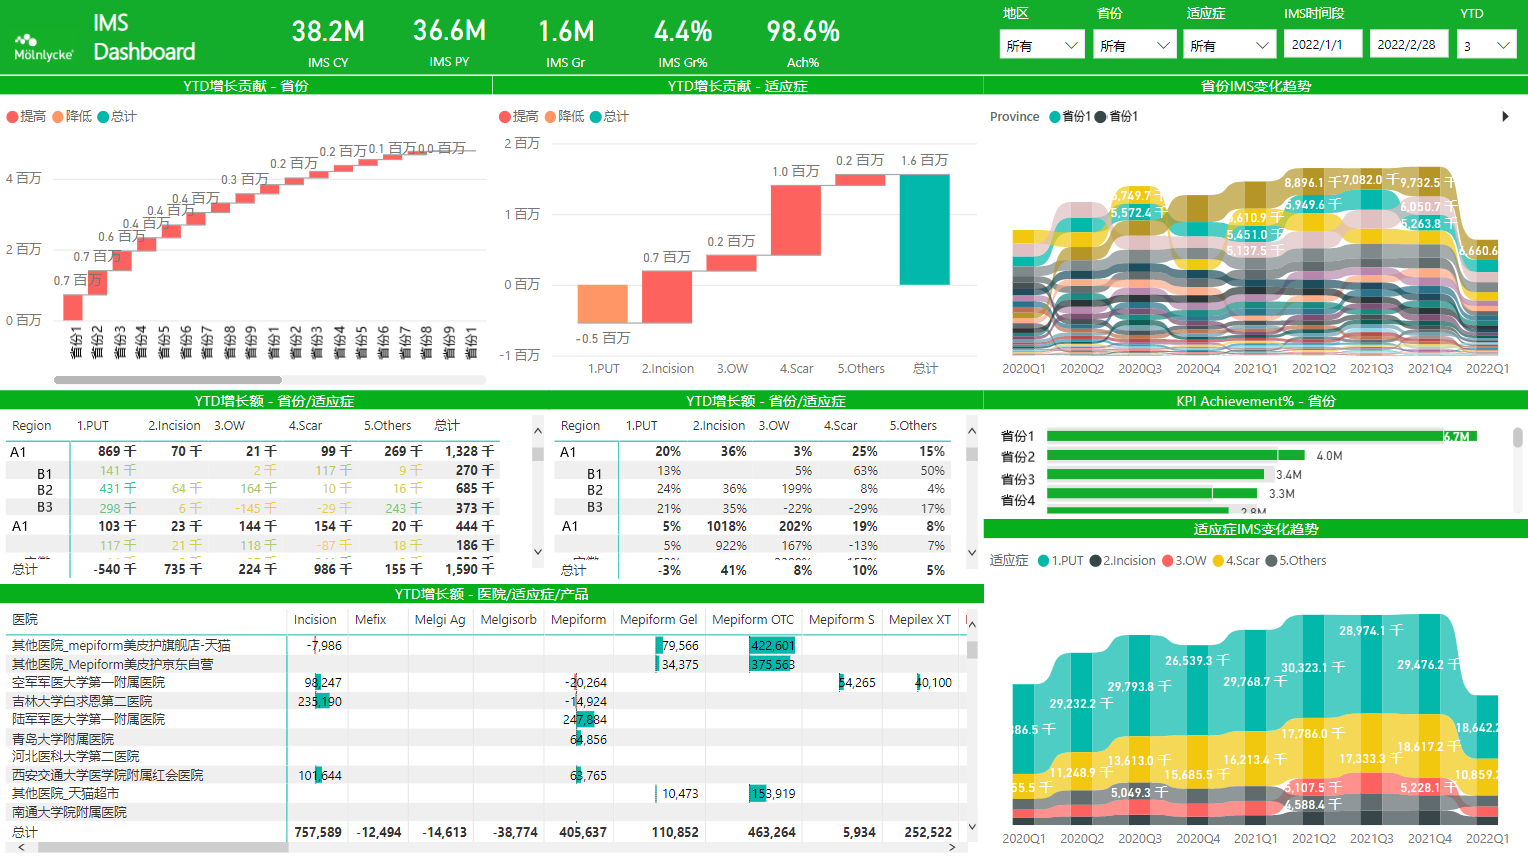The image size is (1528, 857).
Task: Click the B2 row label in growth value table
Action: [45, 490]
